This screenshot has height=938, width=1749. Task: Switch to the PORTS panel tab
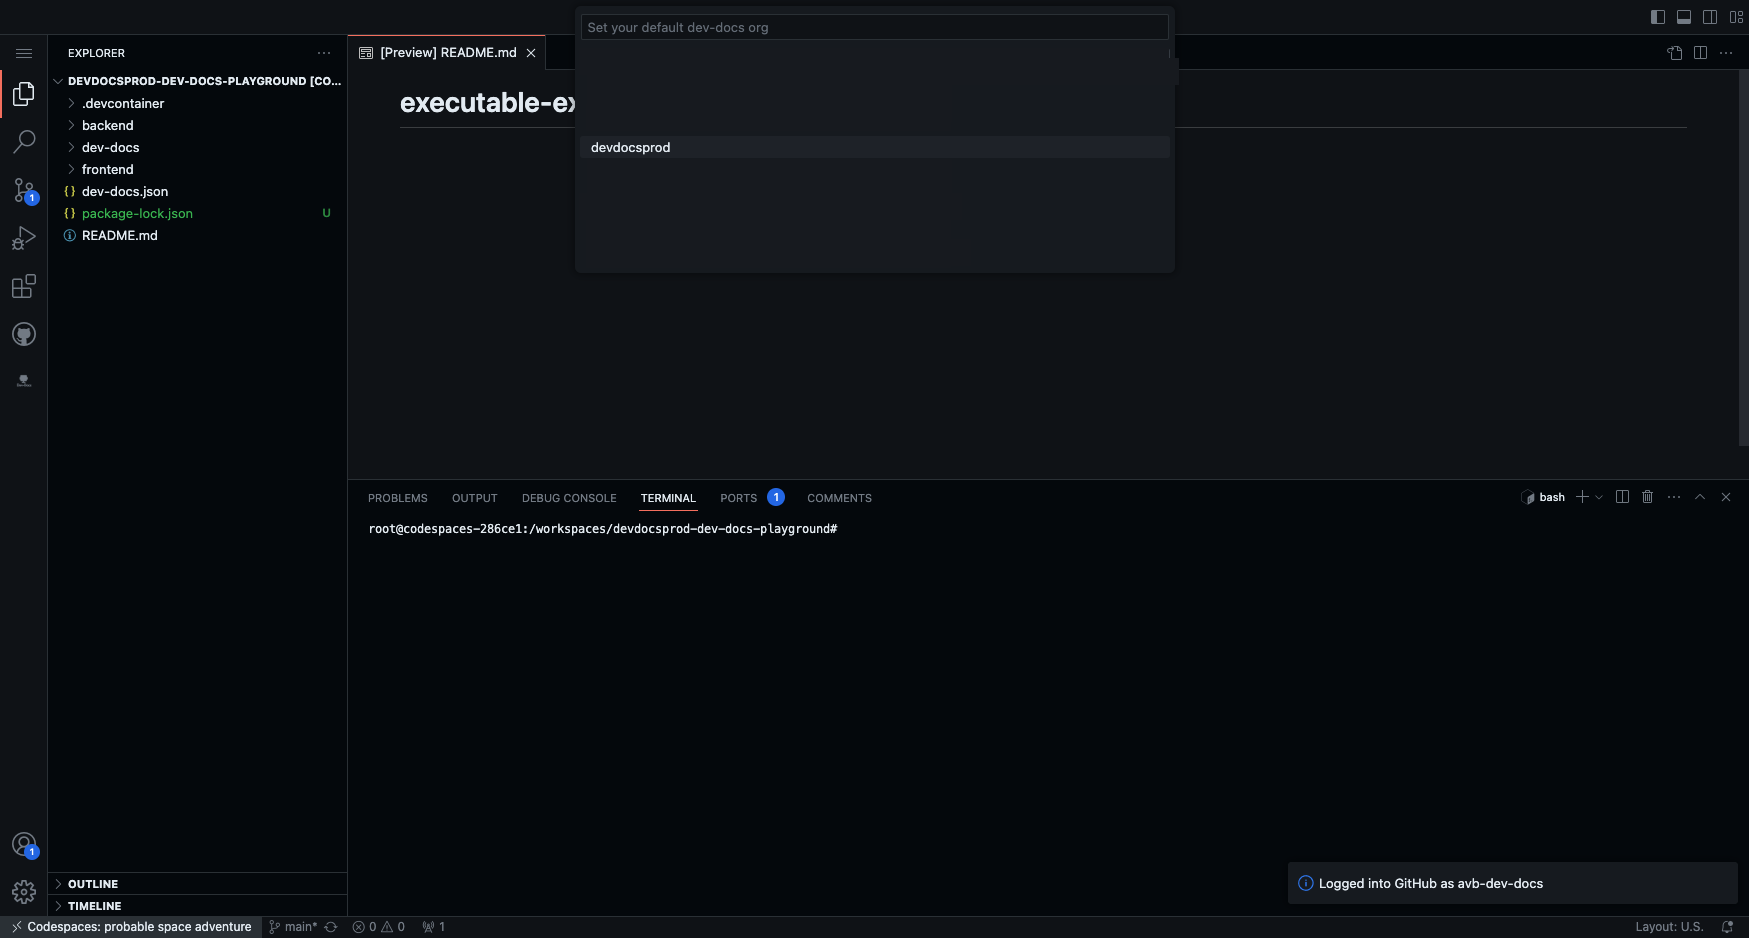coord(738,498)
